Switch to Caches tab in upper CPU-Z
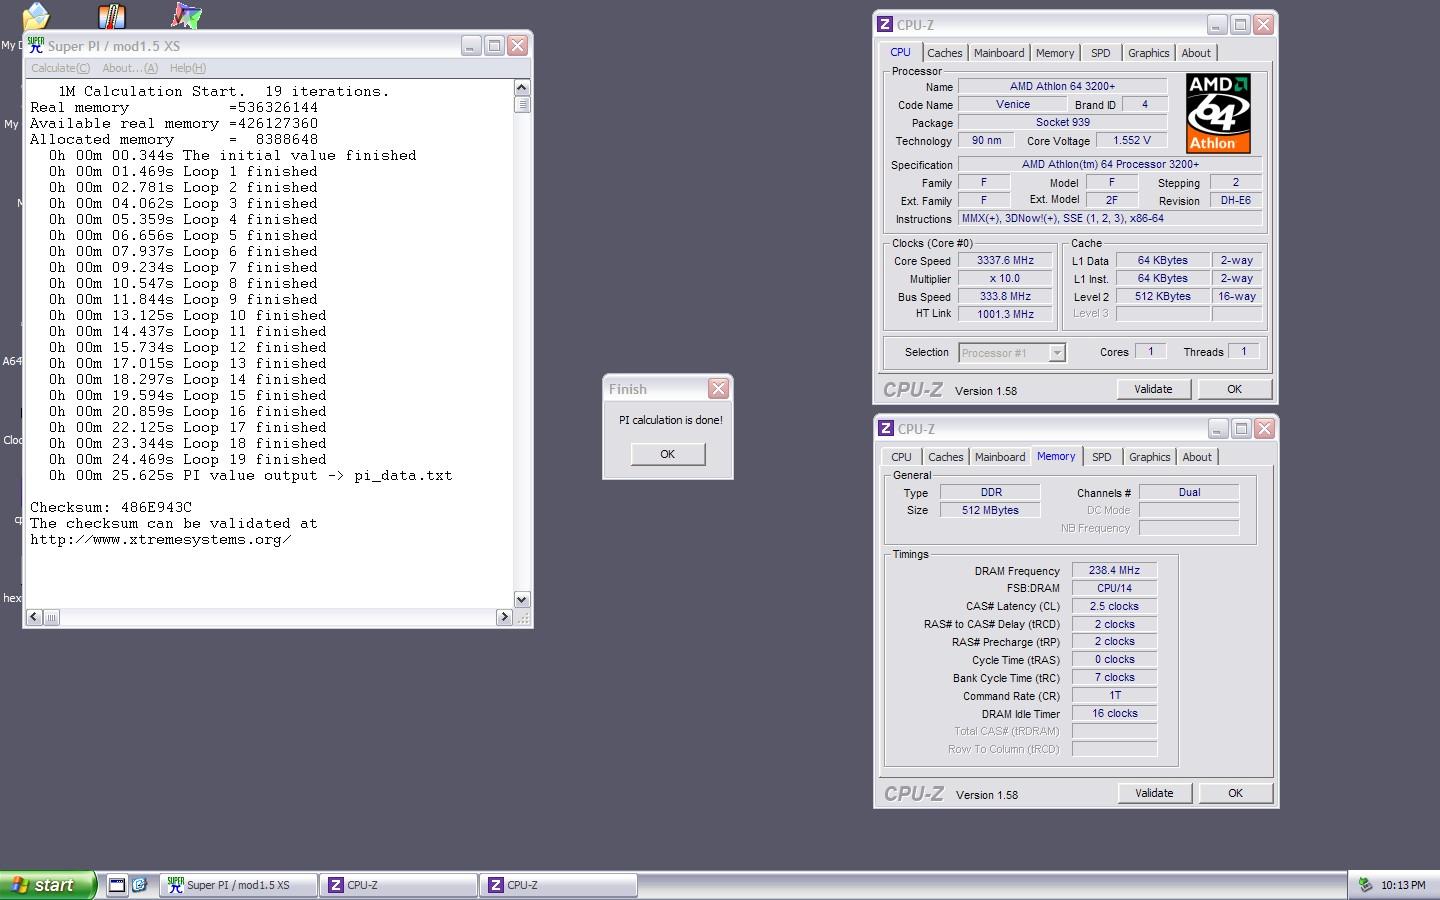The width and height of the screenshot is (1440, 900). [x=944, y=53]
